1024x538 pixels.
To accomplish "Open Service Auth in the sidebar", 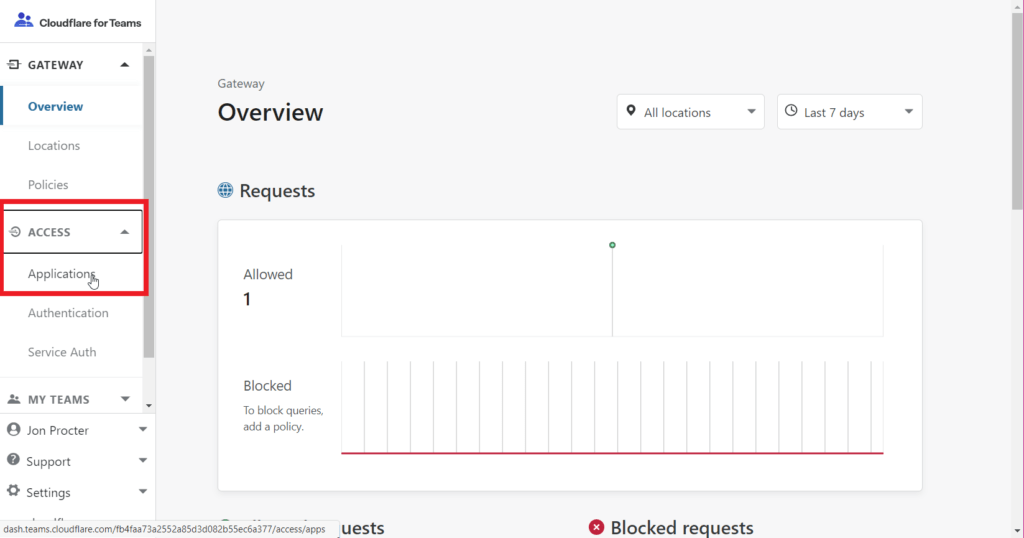I will click(x=62, y=352).
